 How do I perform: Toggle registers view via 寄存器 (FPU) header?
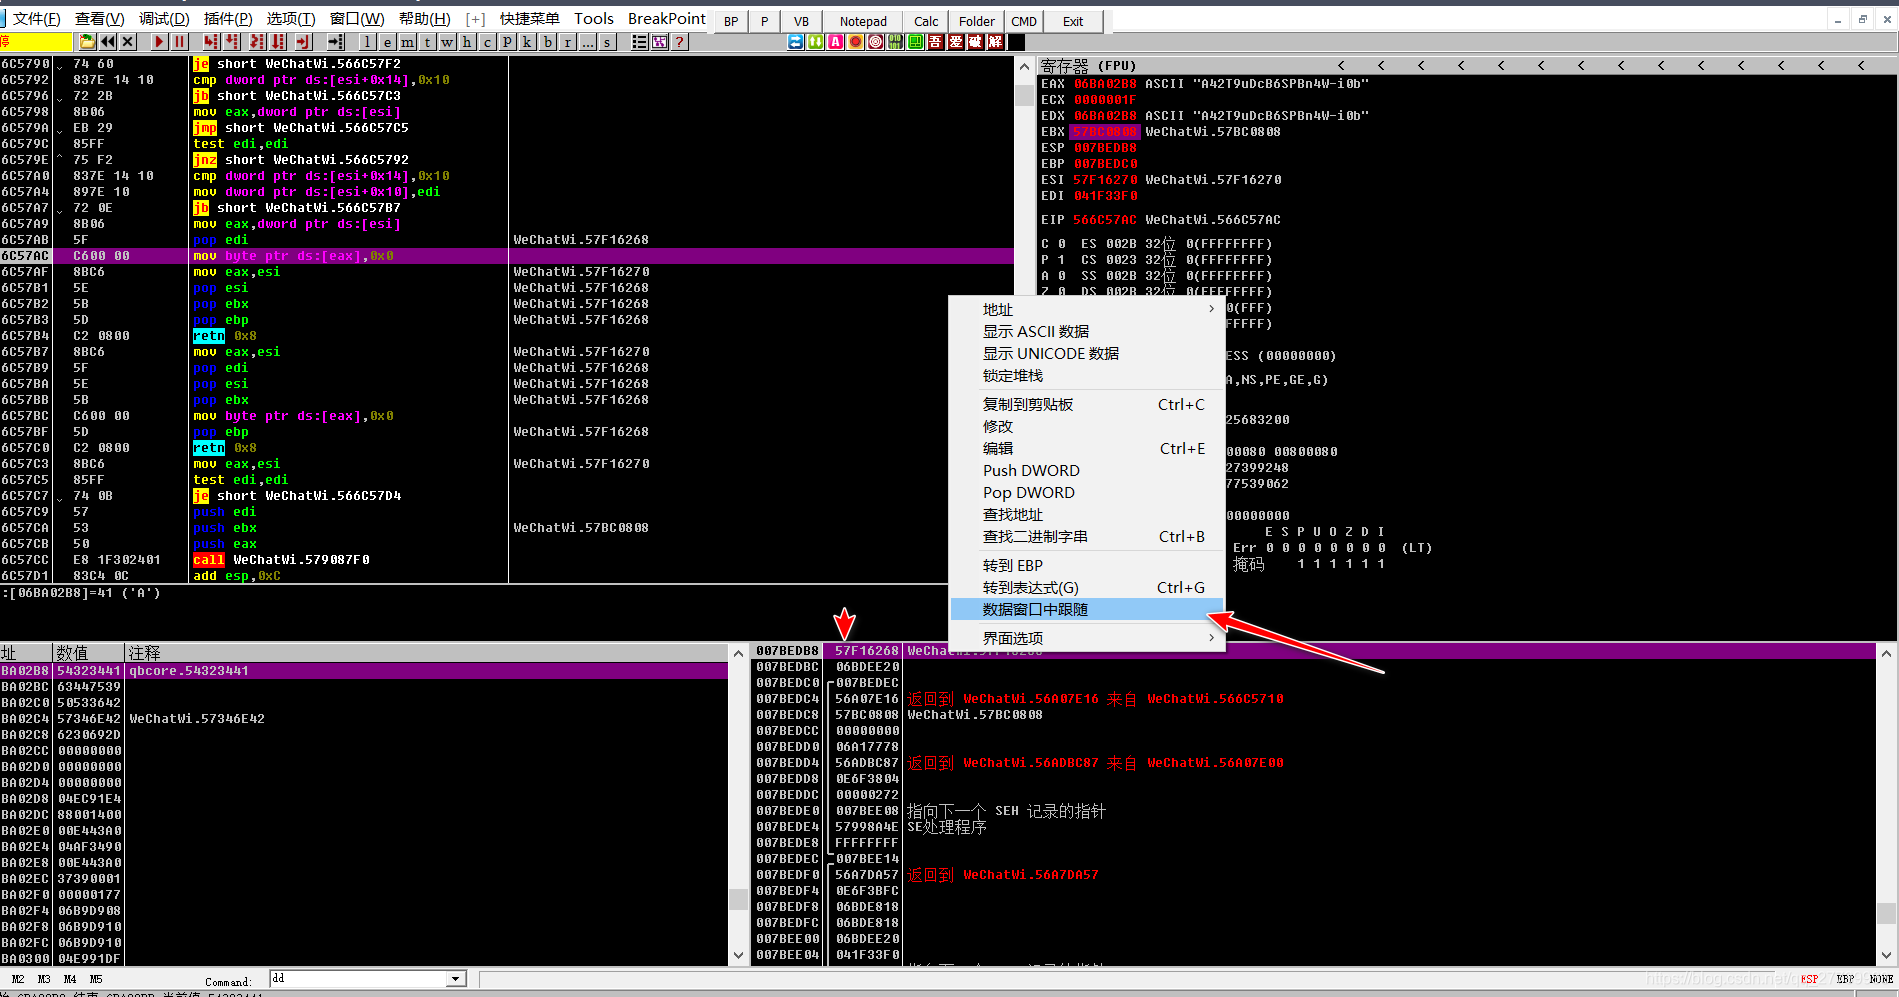click(x=1089, y=66)
